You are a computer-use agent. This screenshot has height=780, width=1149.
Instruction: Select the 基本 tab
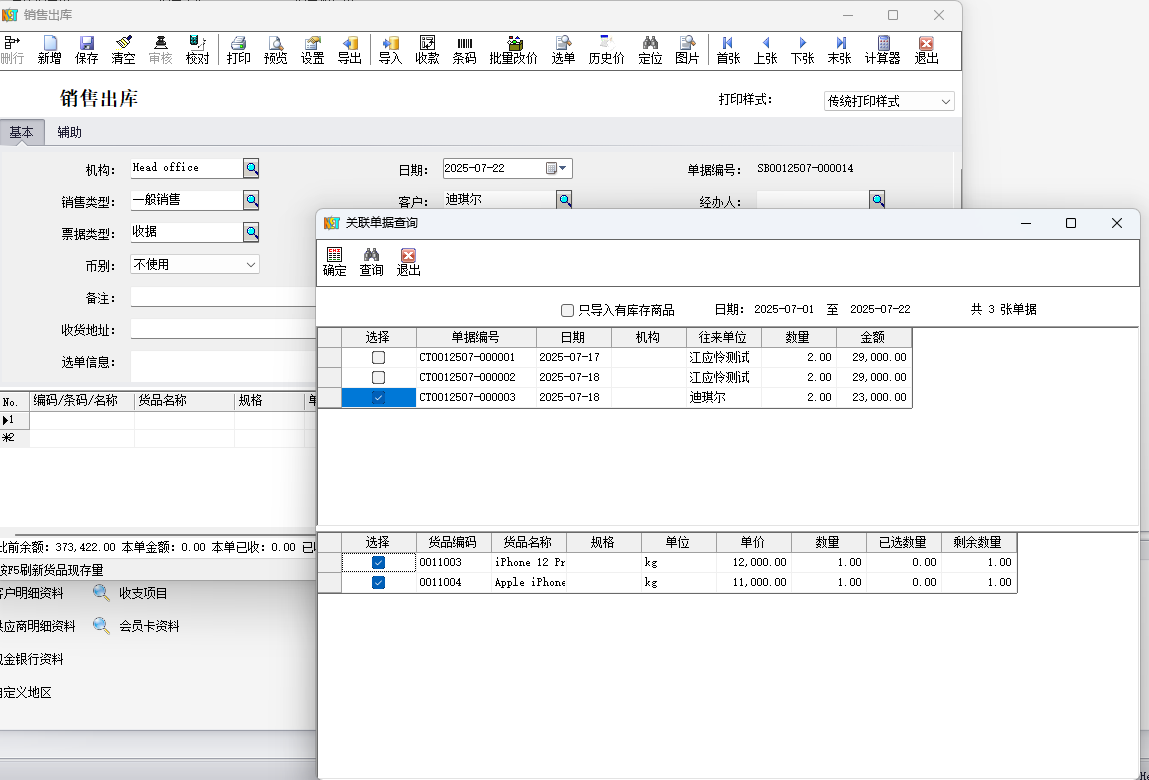click(22, 133)
